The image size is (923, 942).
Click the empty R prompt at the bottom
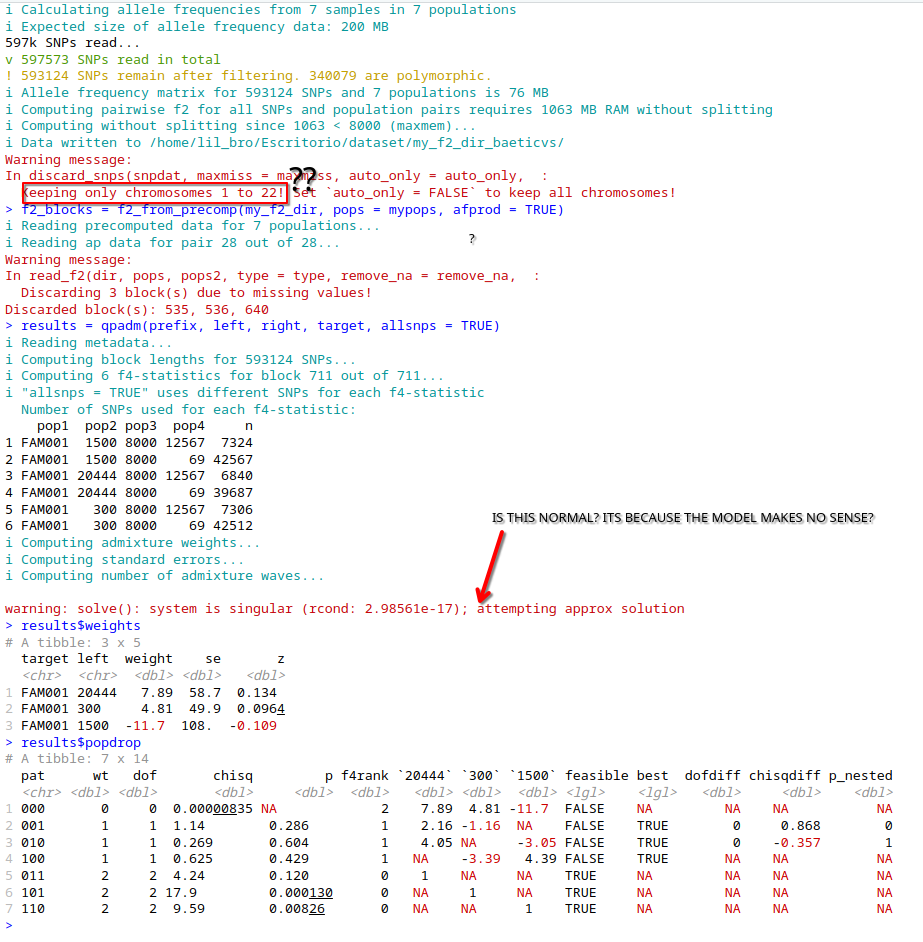pyautogui.click(x=9, y=925)
